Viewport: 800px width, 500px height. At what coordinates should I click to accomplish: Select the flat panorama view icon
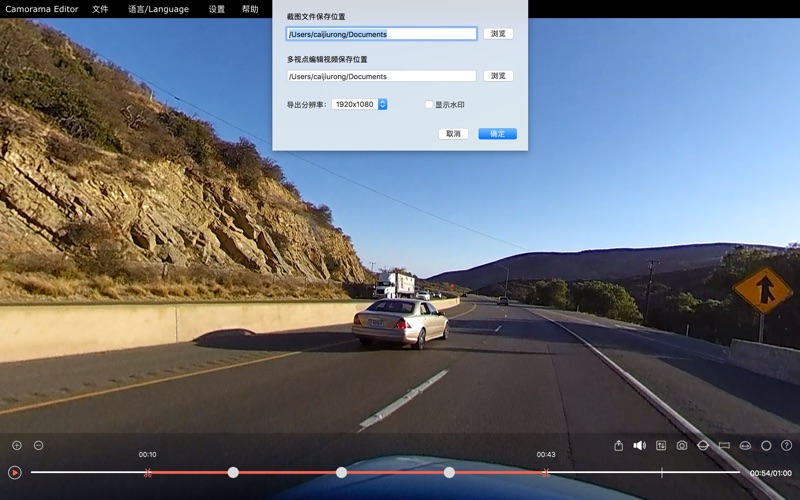tap(724, 445)
